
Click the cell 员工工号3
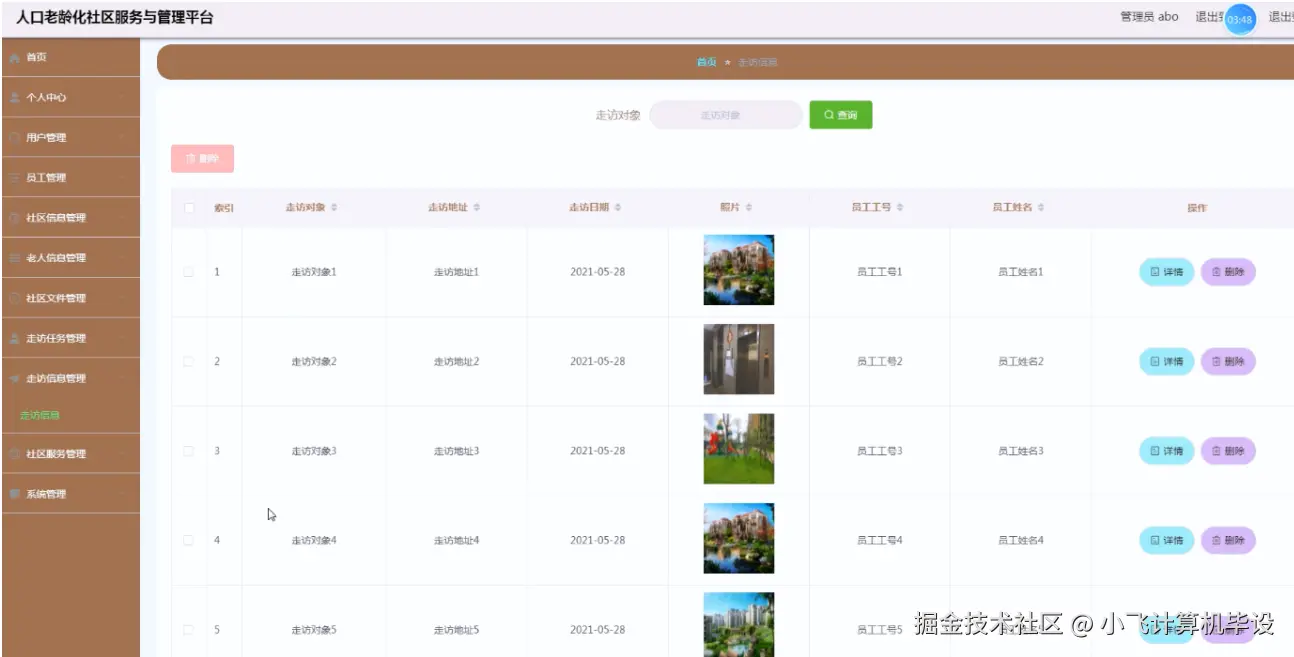(x=879, y=451)
